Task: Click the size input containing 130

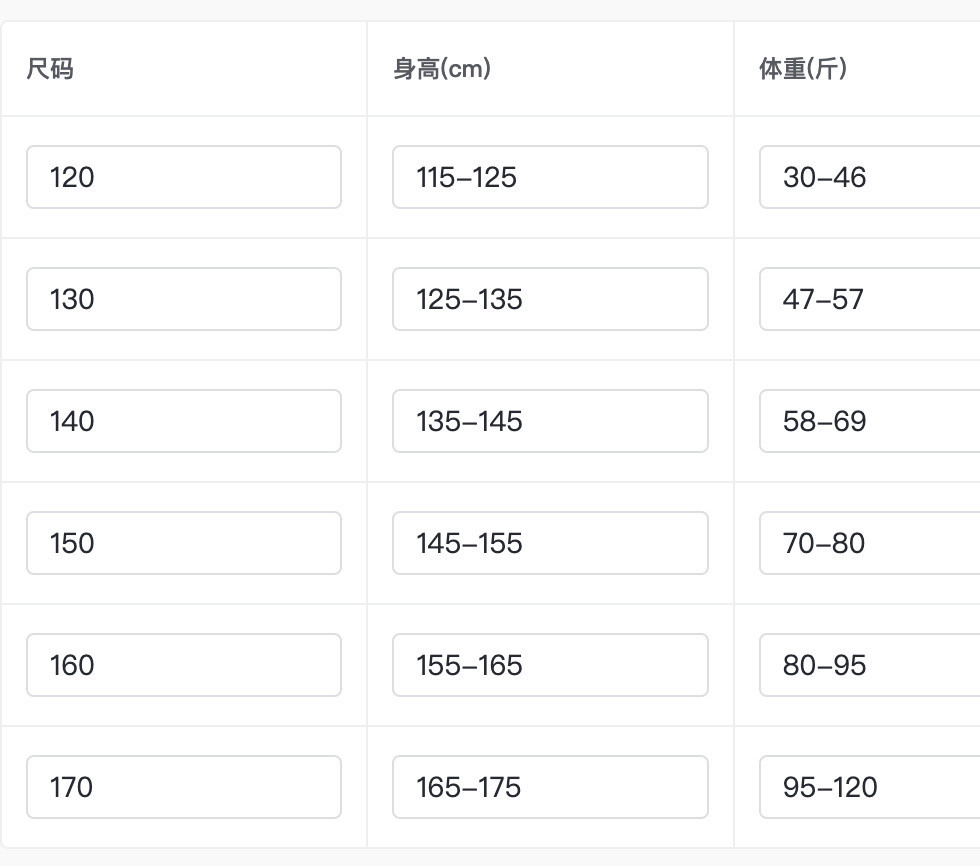Action: click(x=183, y=299)
